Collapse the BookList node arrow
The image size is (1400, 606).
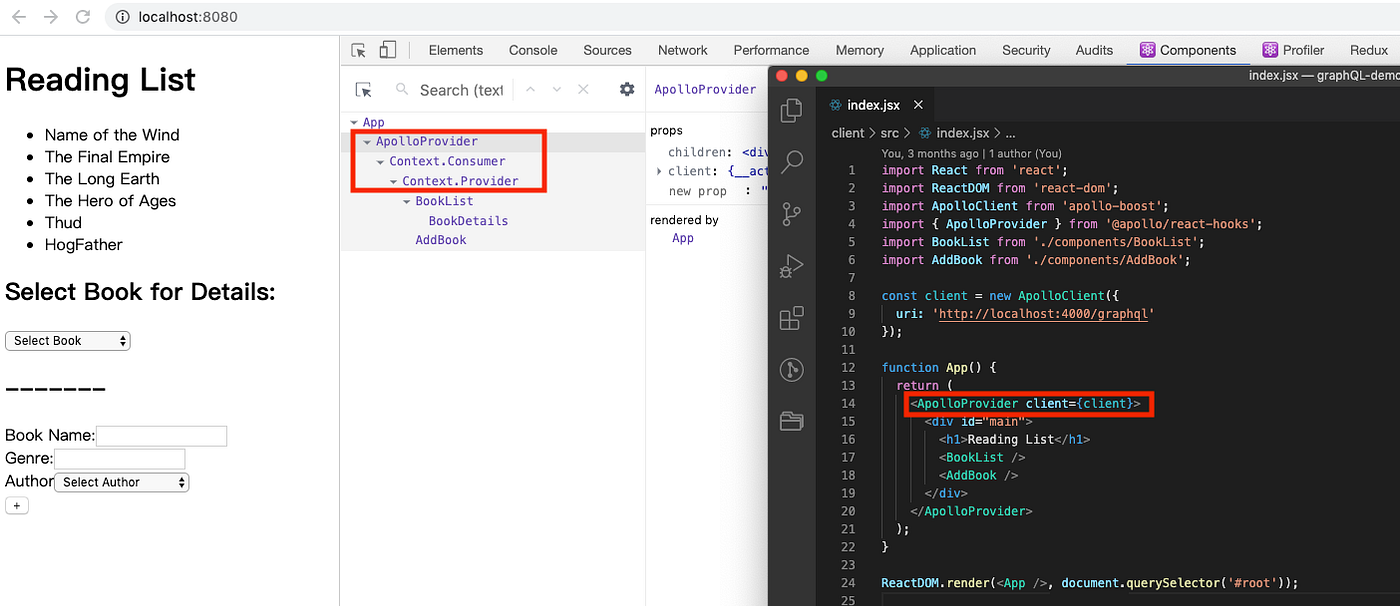pyautogui.click(x=407, y=202)
